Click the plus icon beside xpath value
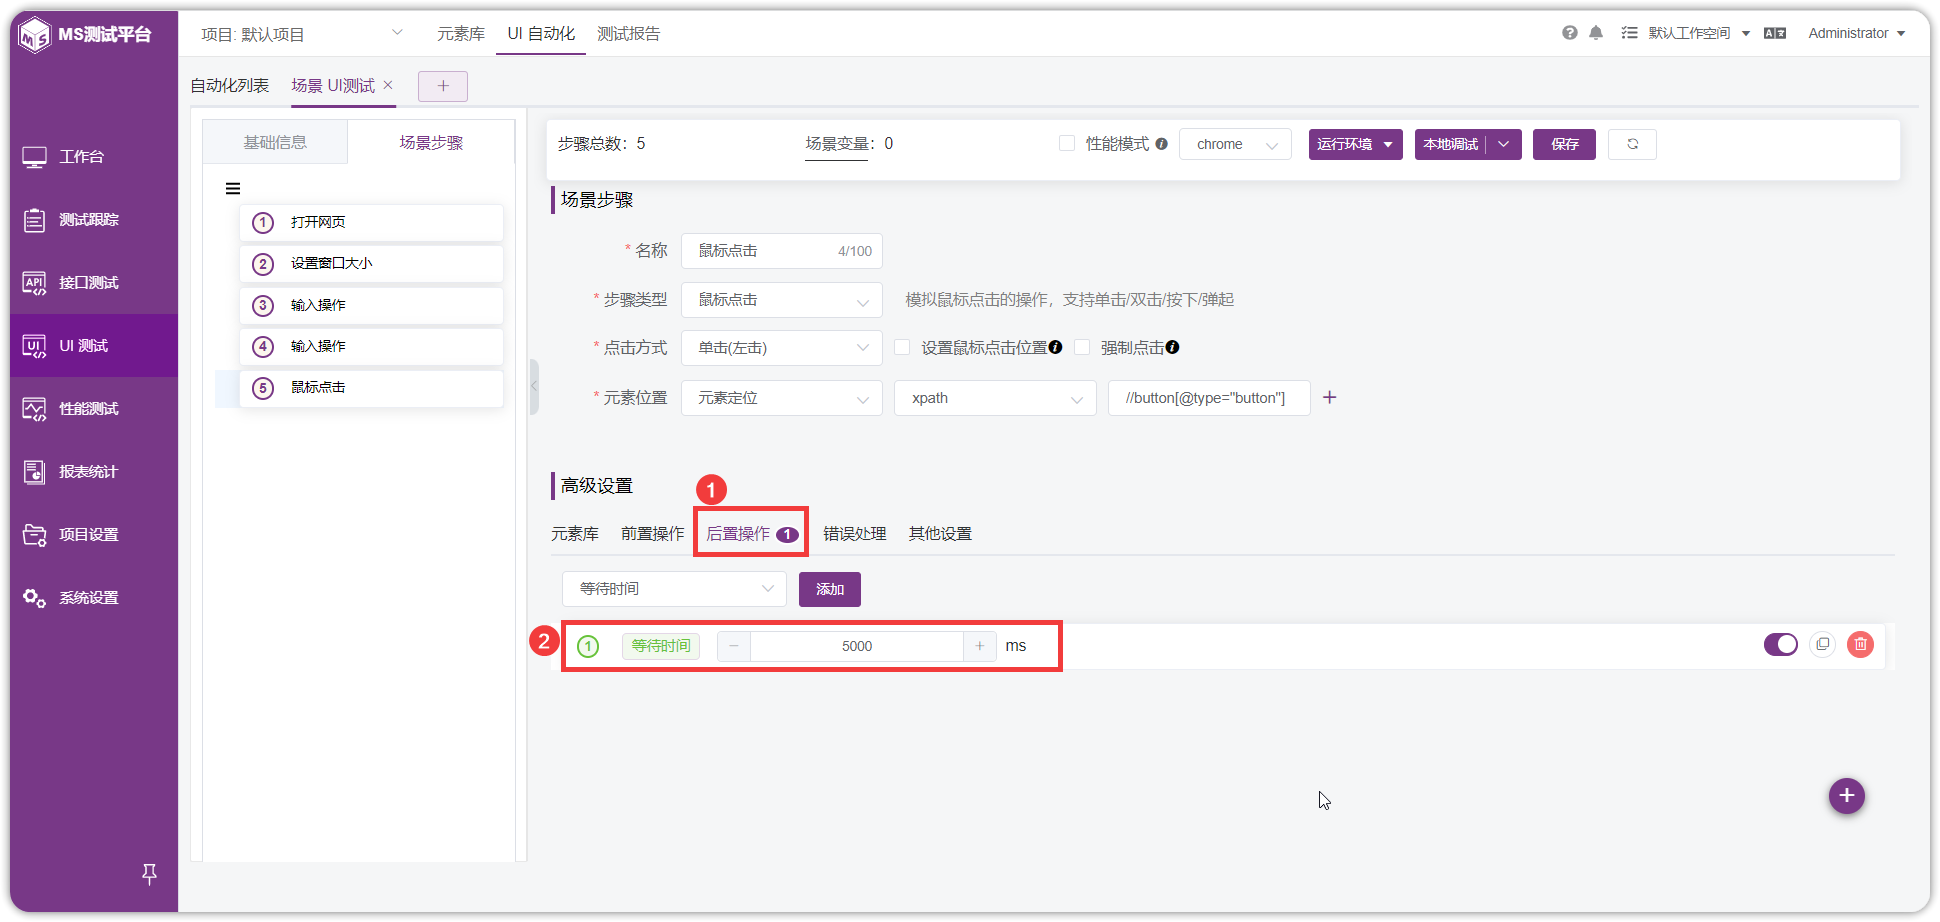The height and width of the screenshot is (922, 1940). tap(1330, 398)
